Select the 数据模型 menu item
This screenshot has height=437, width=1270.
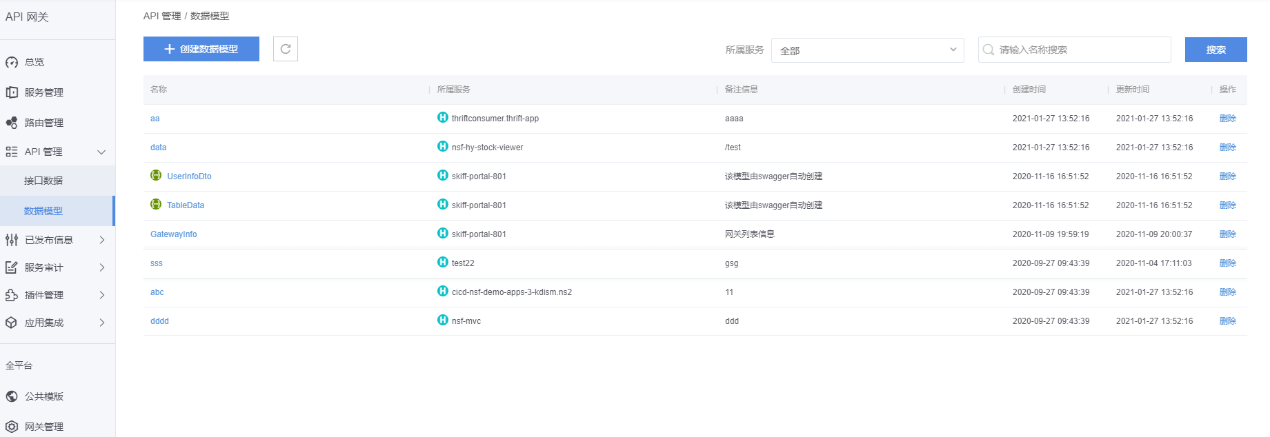[x=44, y=211]
